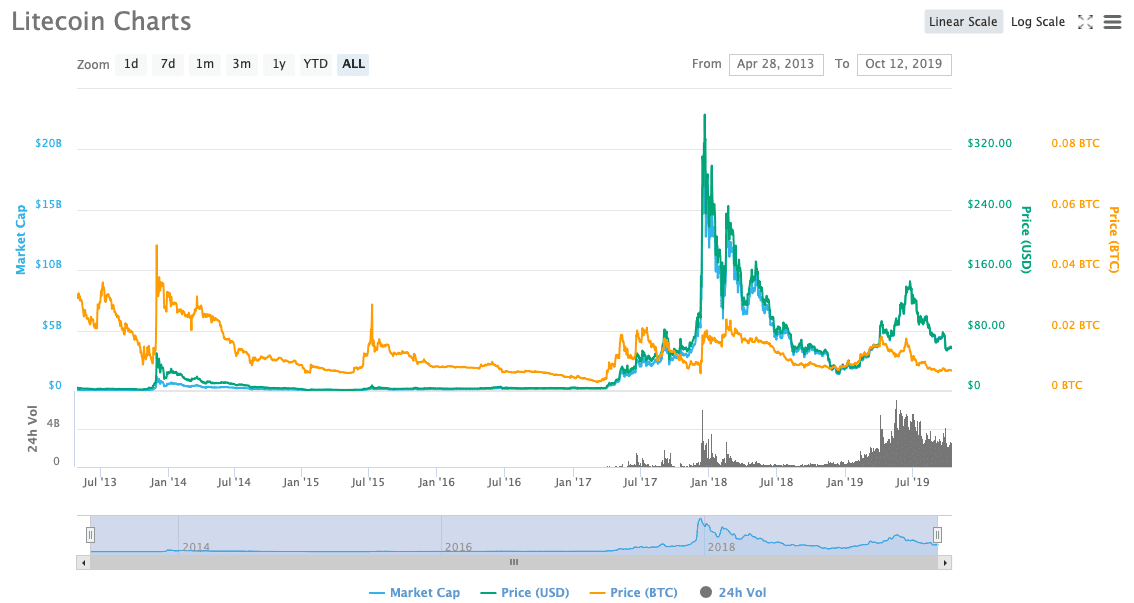Set zoom range to 3m
This screenshot has height=603, width=1134.
242,64
